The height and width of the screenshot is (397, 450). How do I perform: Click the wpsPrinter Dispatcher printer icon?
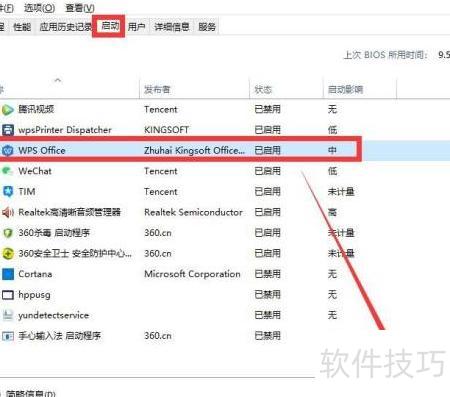8,130
